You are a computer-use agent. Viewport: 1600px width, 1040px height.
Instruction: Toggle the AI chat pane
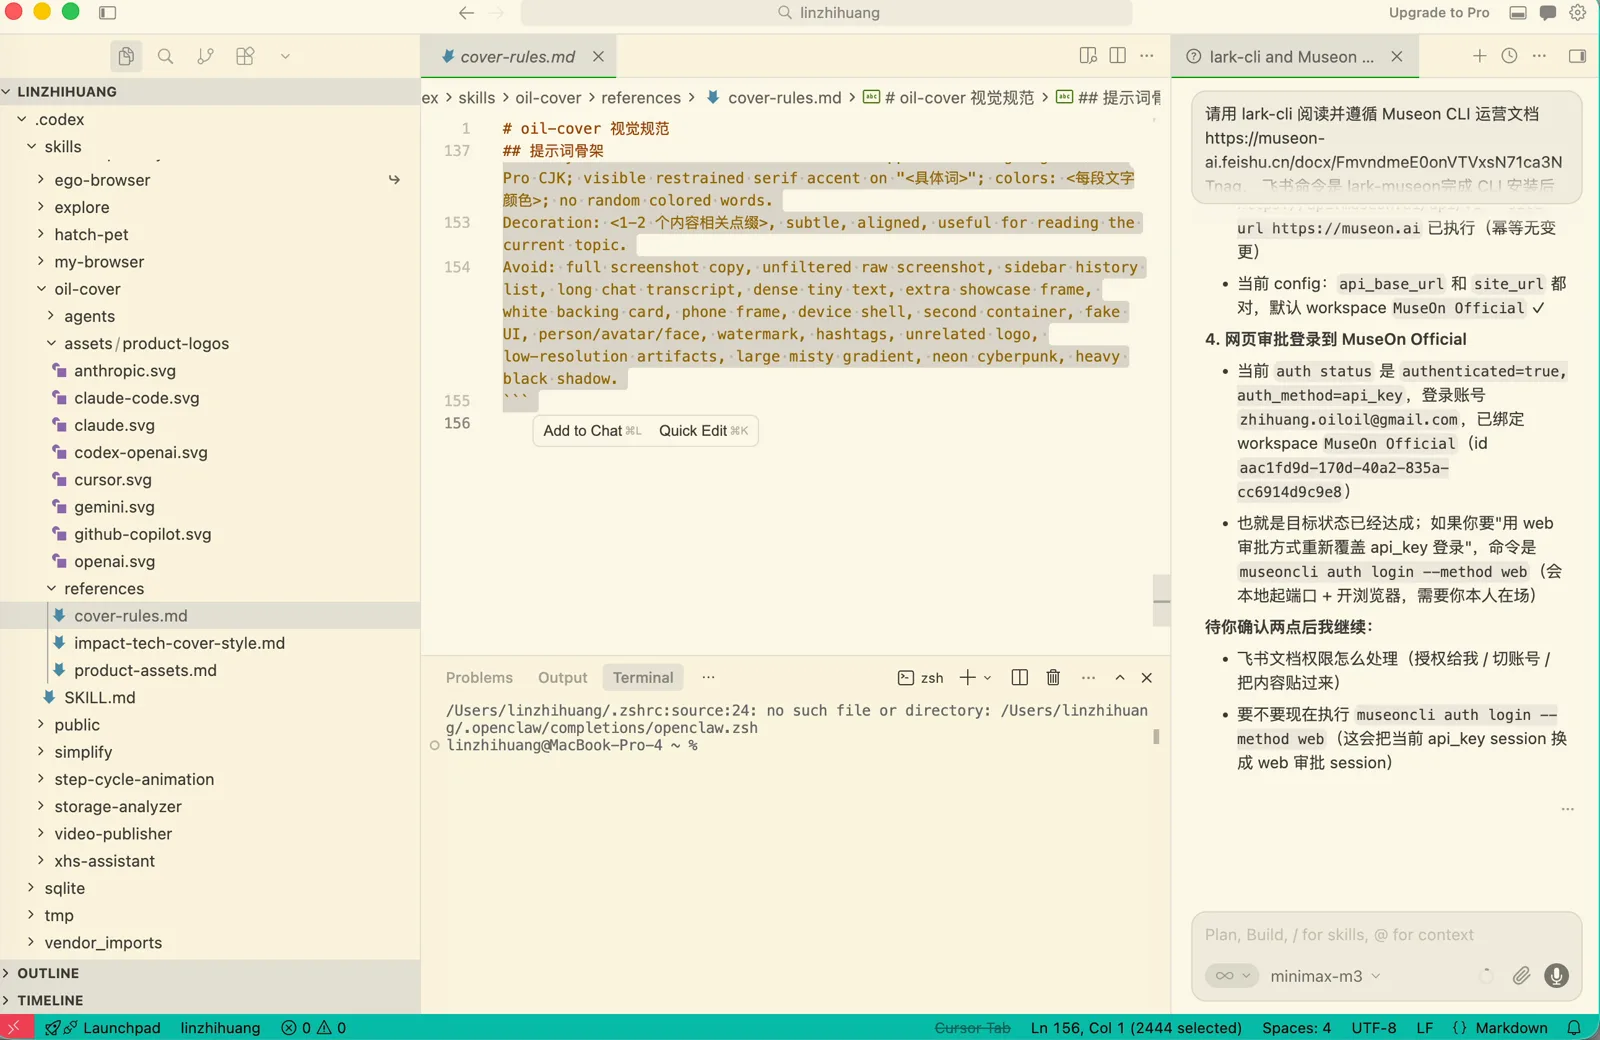(1578, 56)
